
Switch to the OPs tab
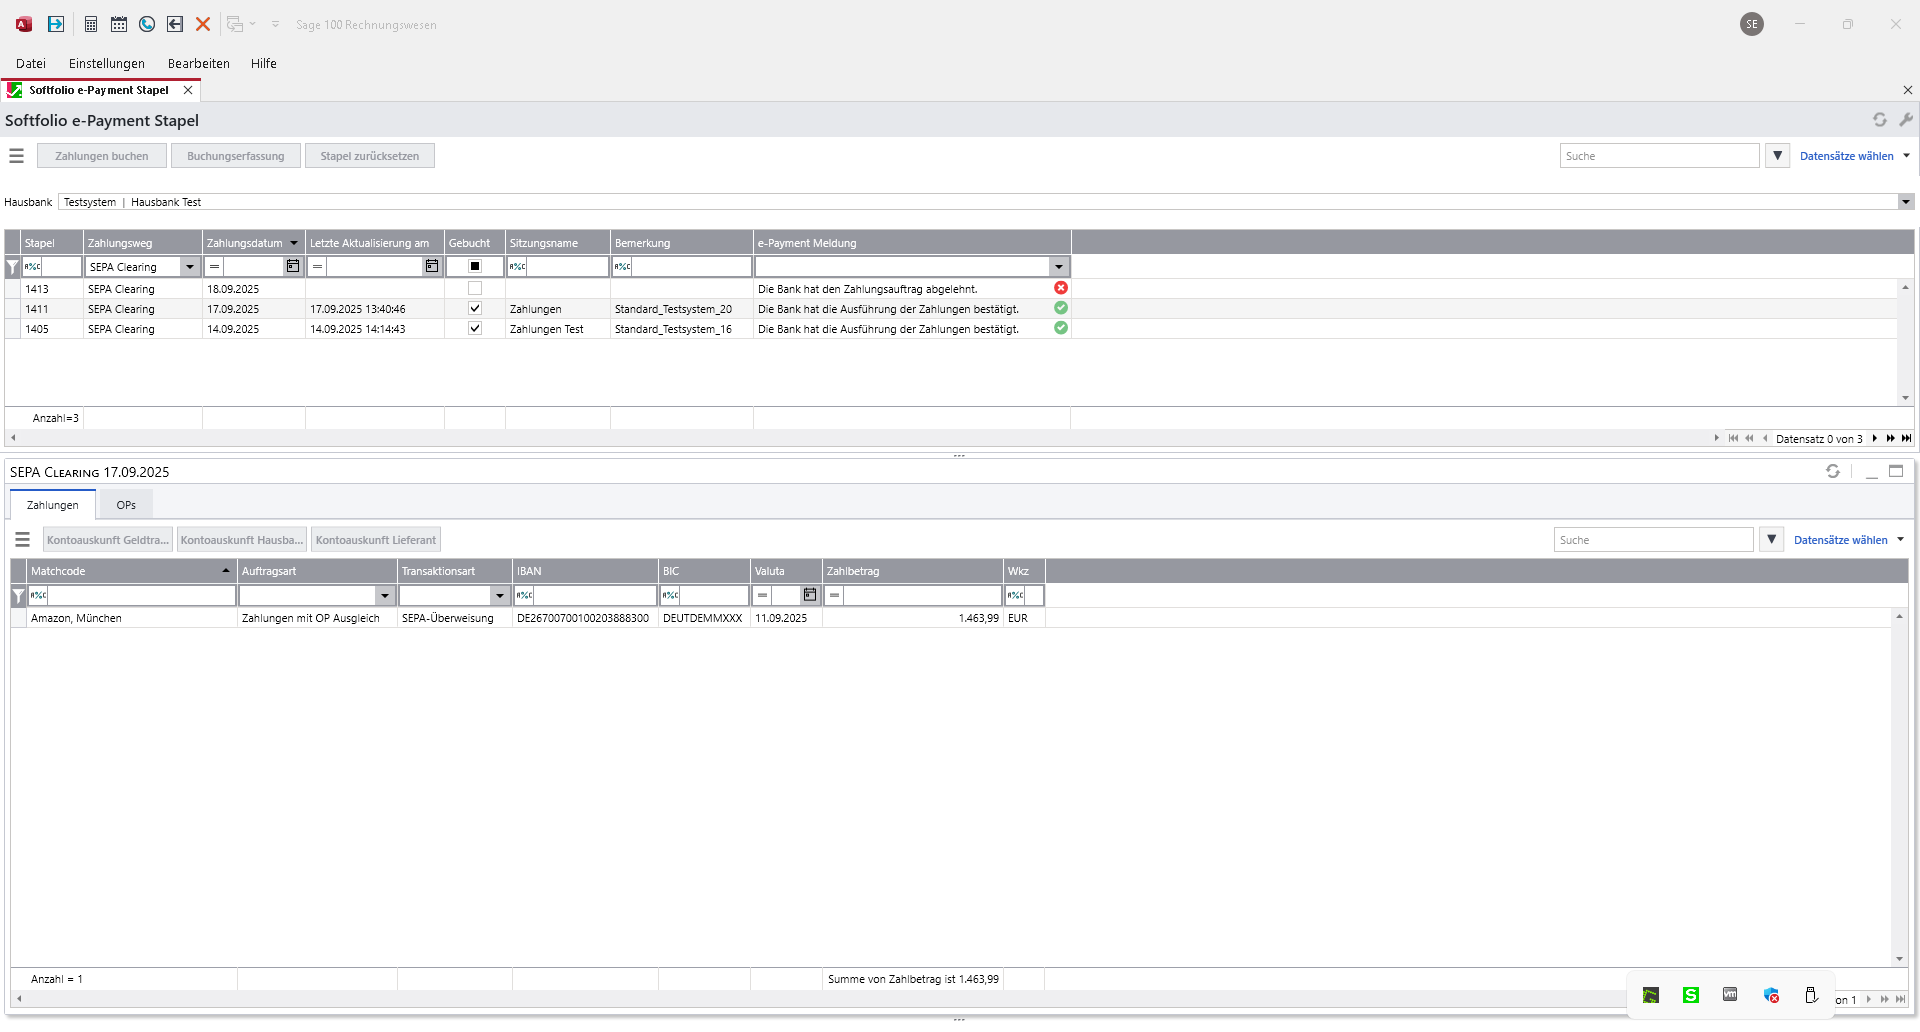[x=126, y=505]
